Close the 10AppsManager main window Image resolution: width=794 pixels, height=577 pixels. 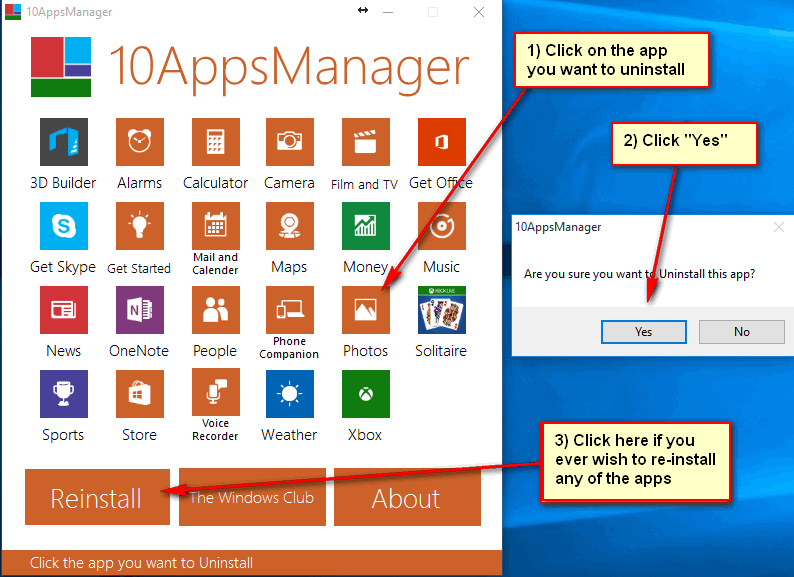click(479, 12)
